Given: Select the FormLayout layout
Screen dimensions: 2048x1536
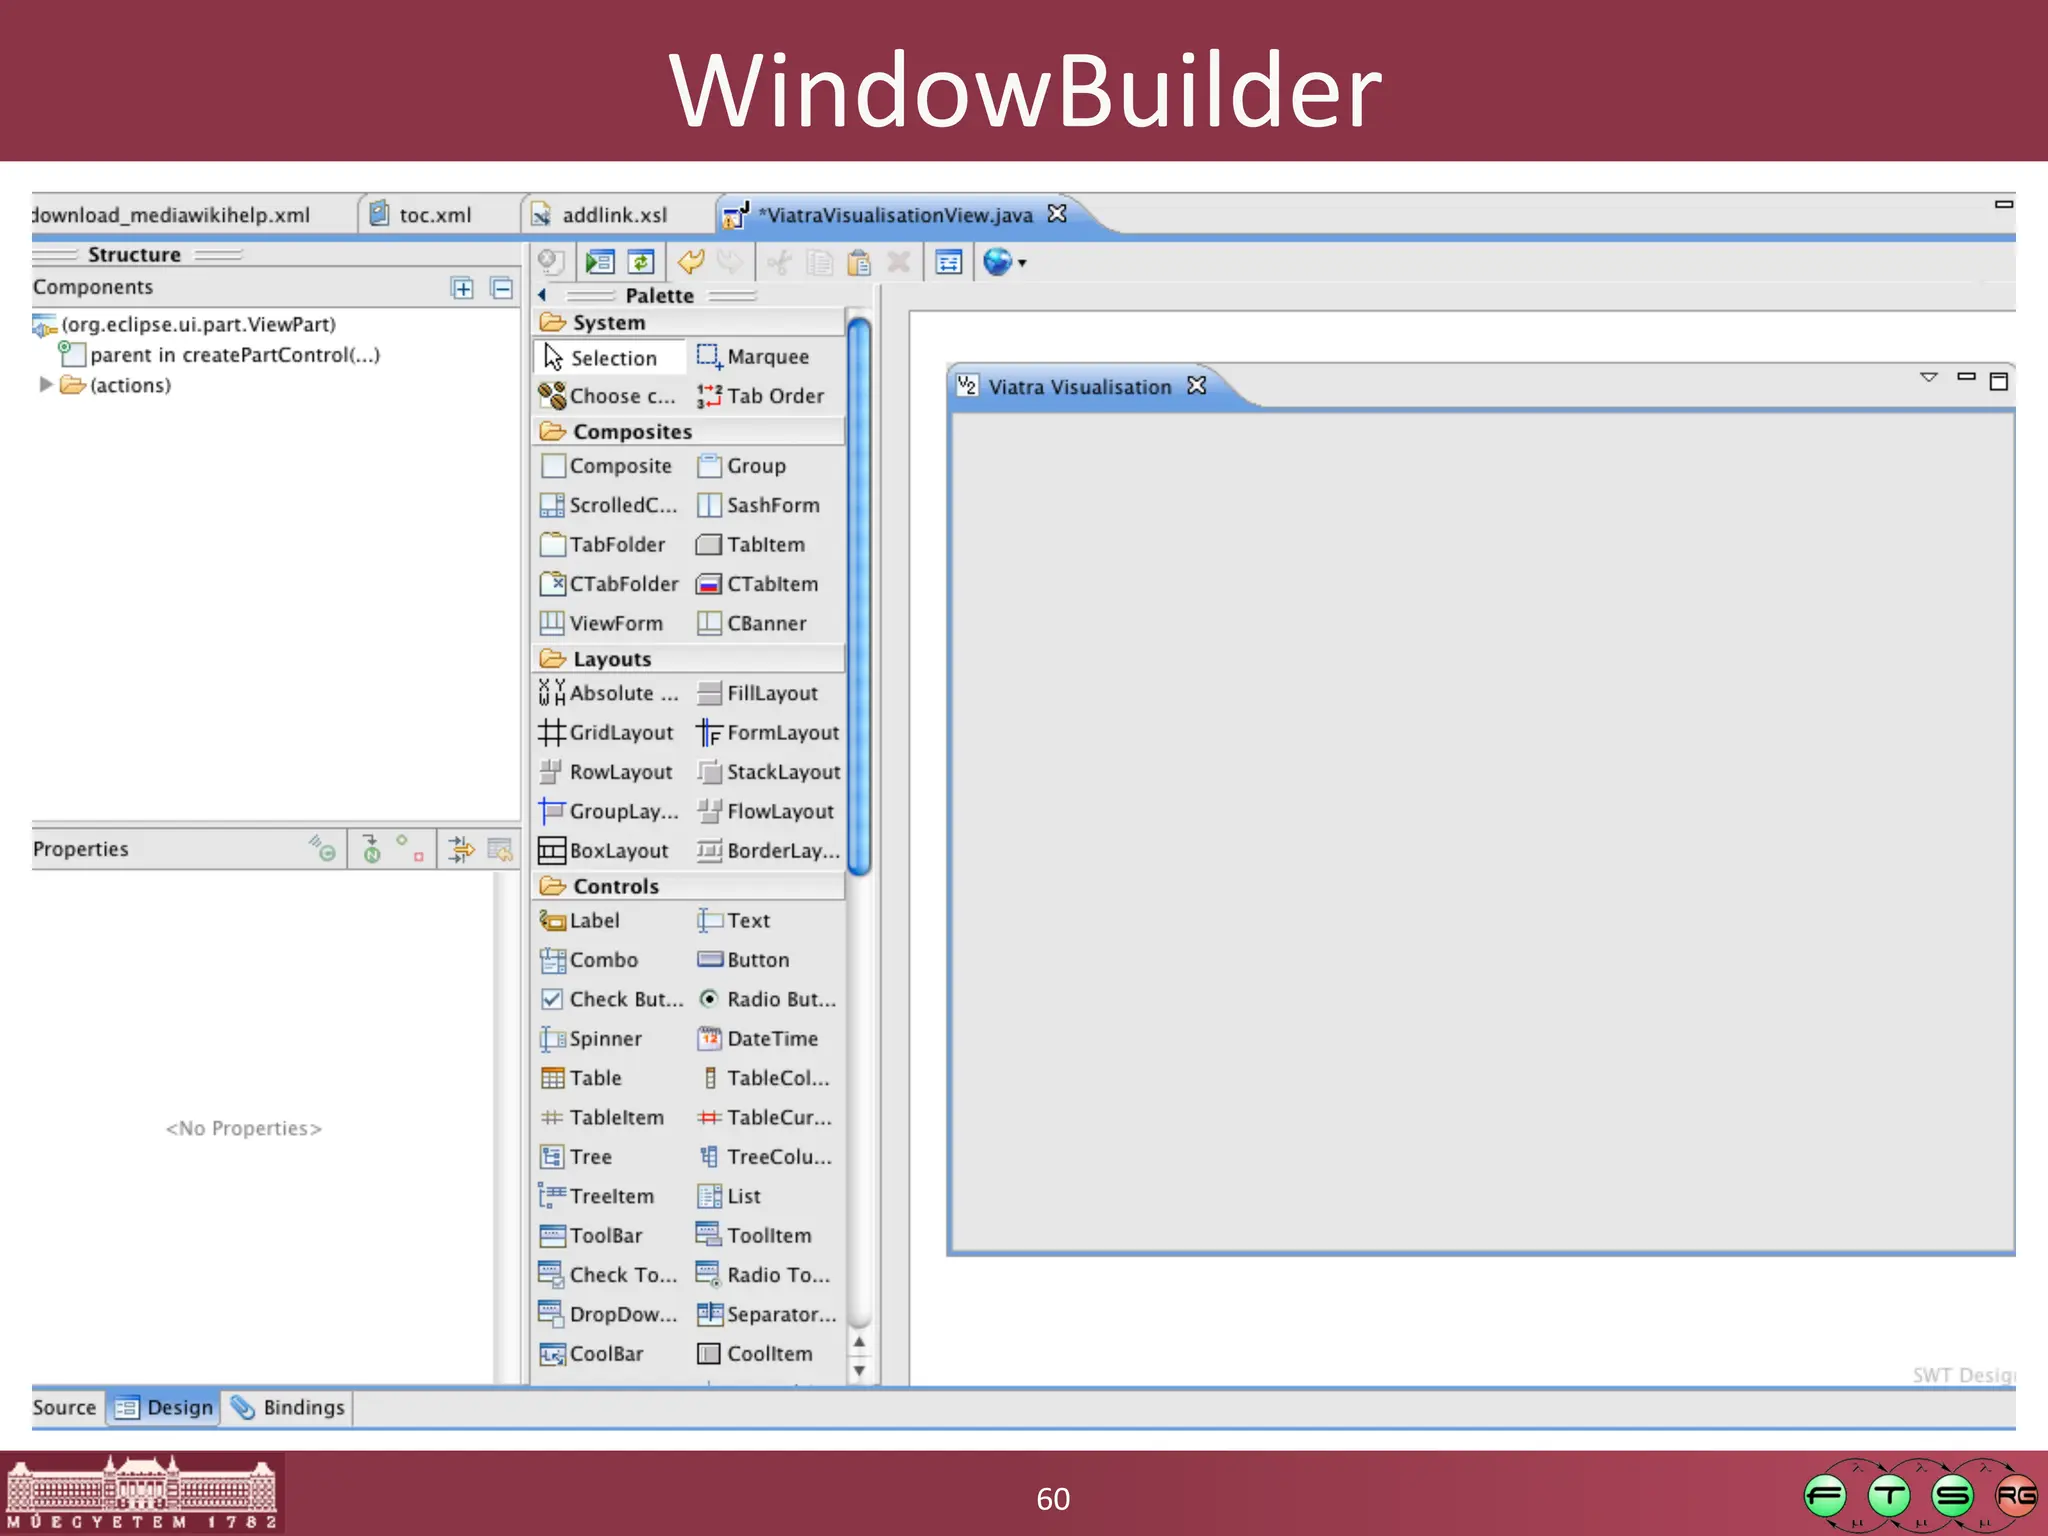Looking at the screenshot, I should click(x=766, y=733).
